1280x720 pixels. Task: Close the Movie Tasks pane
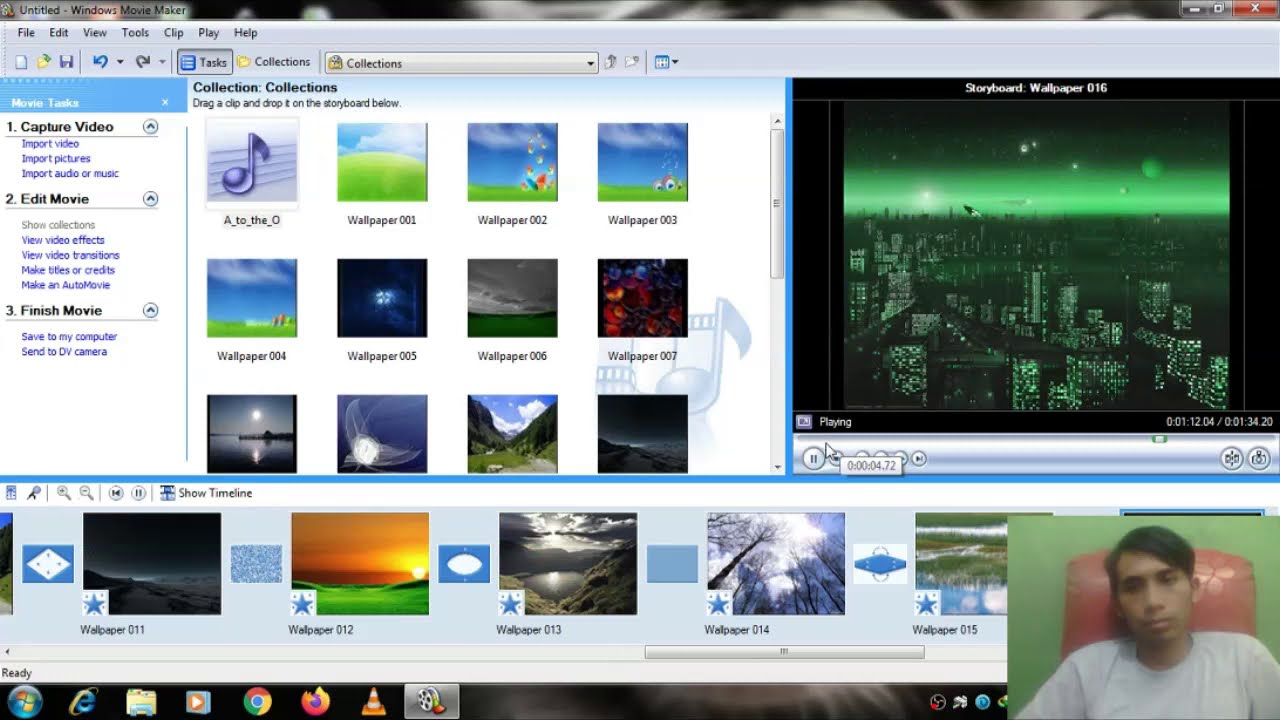pyautogui.click(x=165, y=103)
